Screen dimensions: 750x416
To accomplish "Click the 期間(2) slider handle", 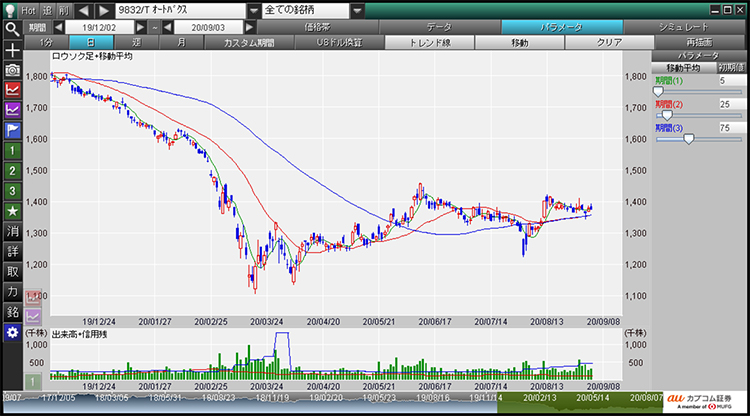I will (667, 115).
